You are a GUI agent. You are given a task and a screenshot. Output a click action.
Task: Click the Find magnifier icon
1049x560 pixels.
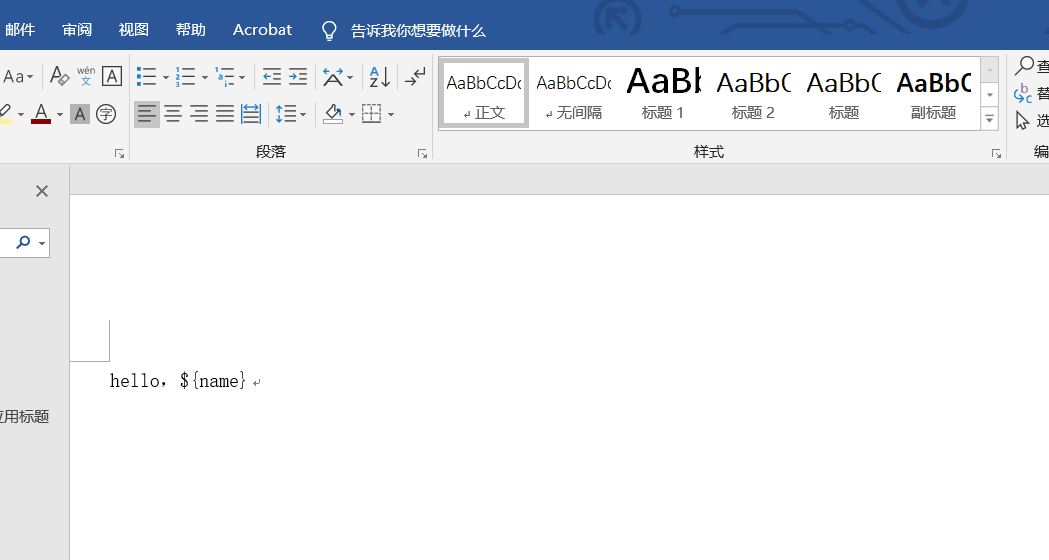(1024, 66)
